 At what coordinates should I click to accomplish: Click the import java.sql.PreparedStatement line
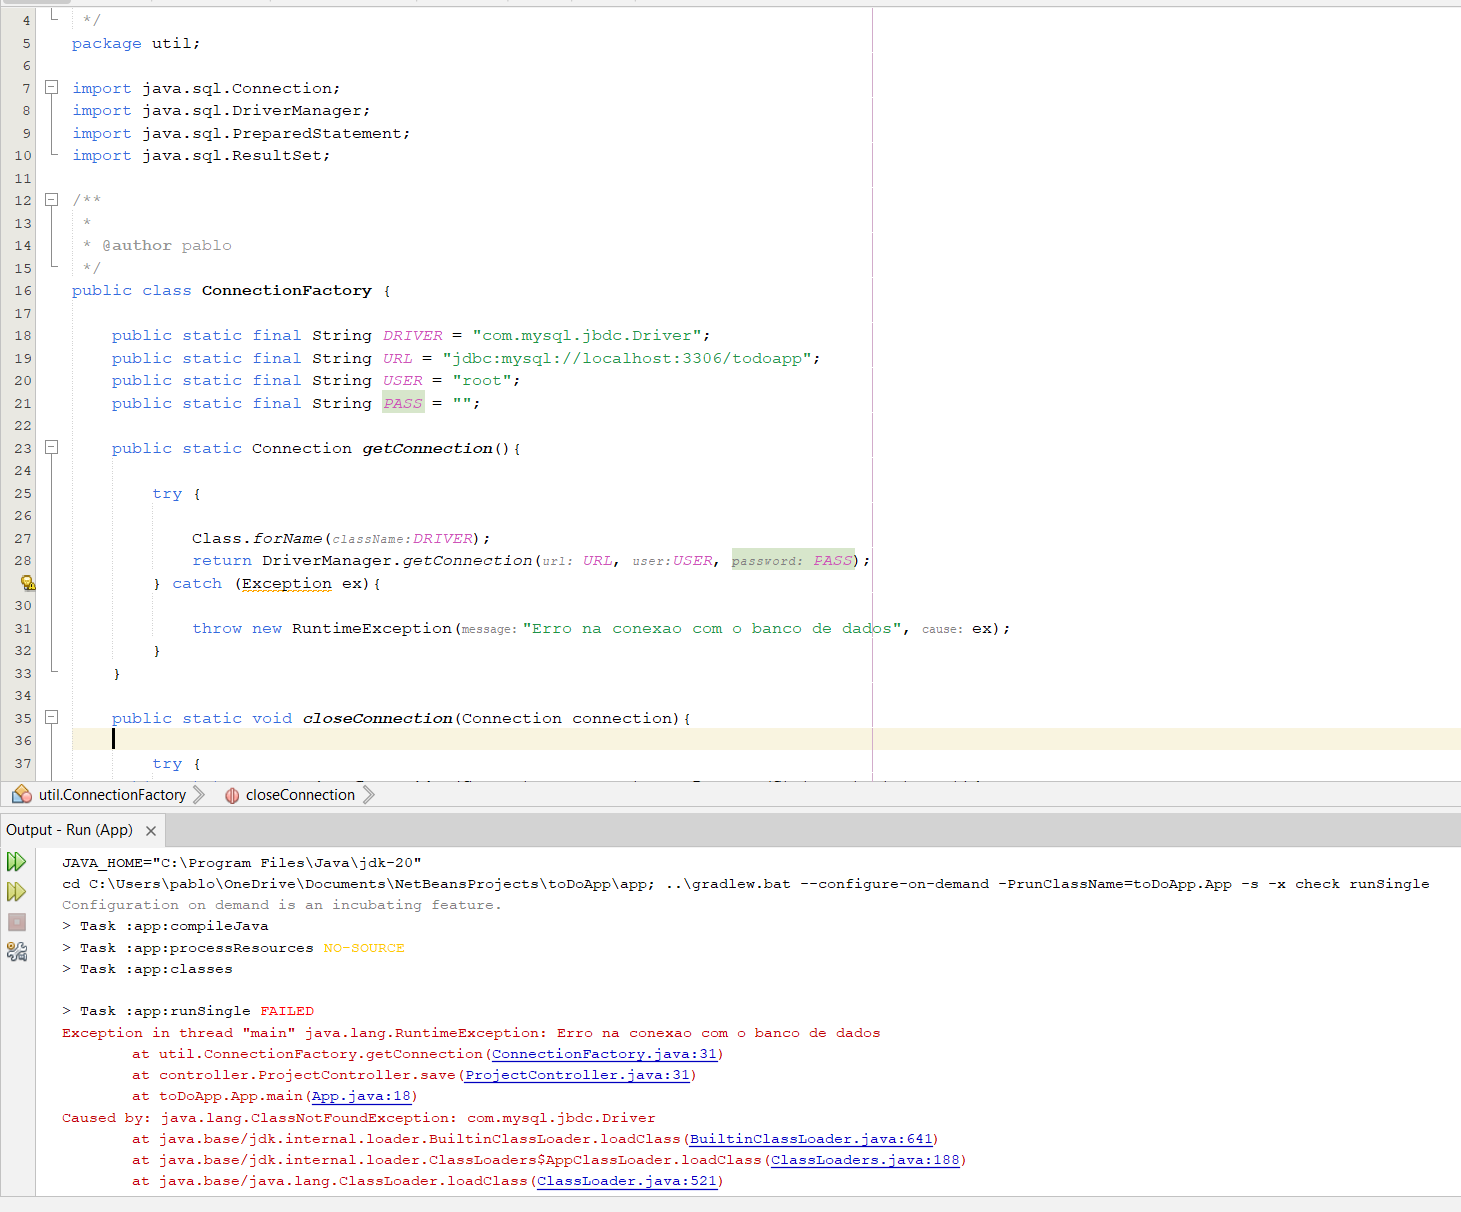pos(241,134)
